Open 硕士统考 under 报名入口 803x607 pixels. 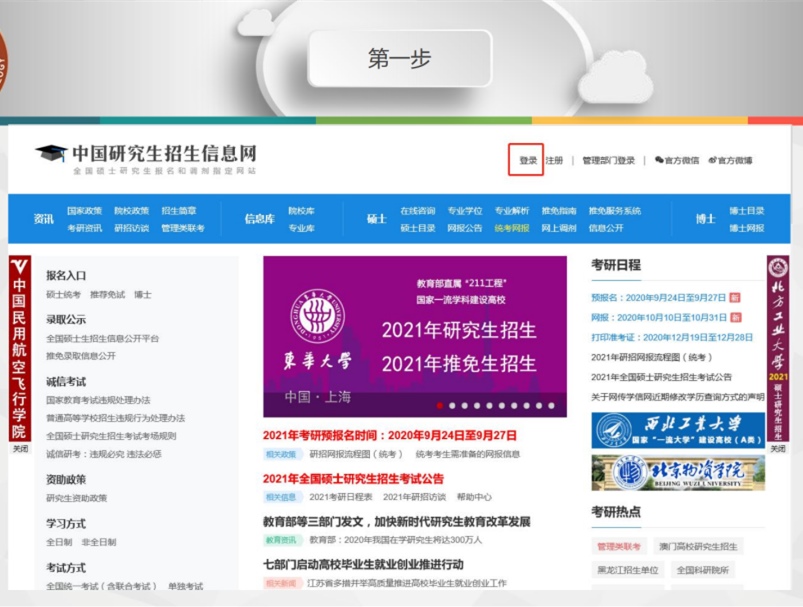[63, 294]
